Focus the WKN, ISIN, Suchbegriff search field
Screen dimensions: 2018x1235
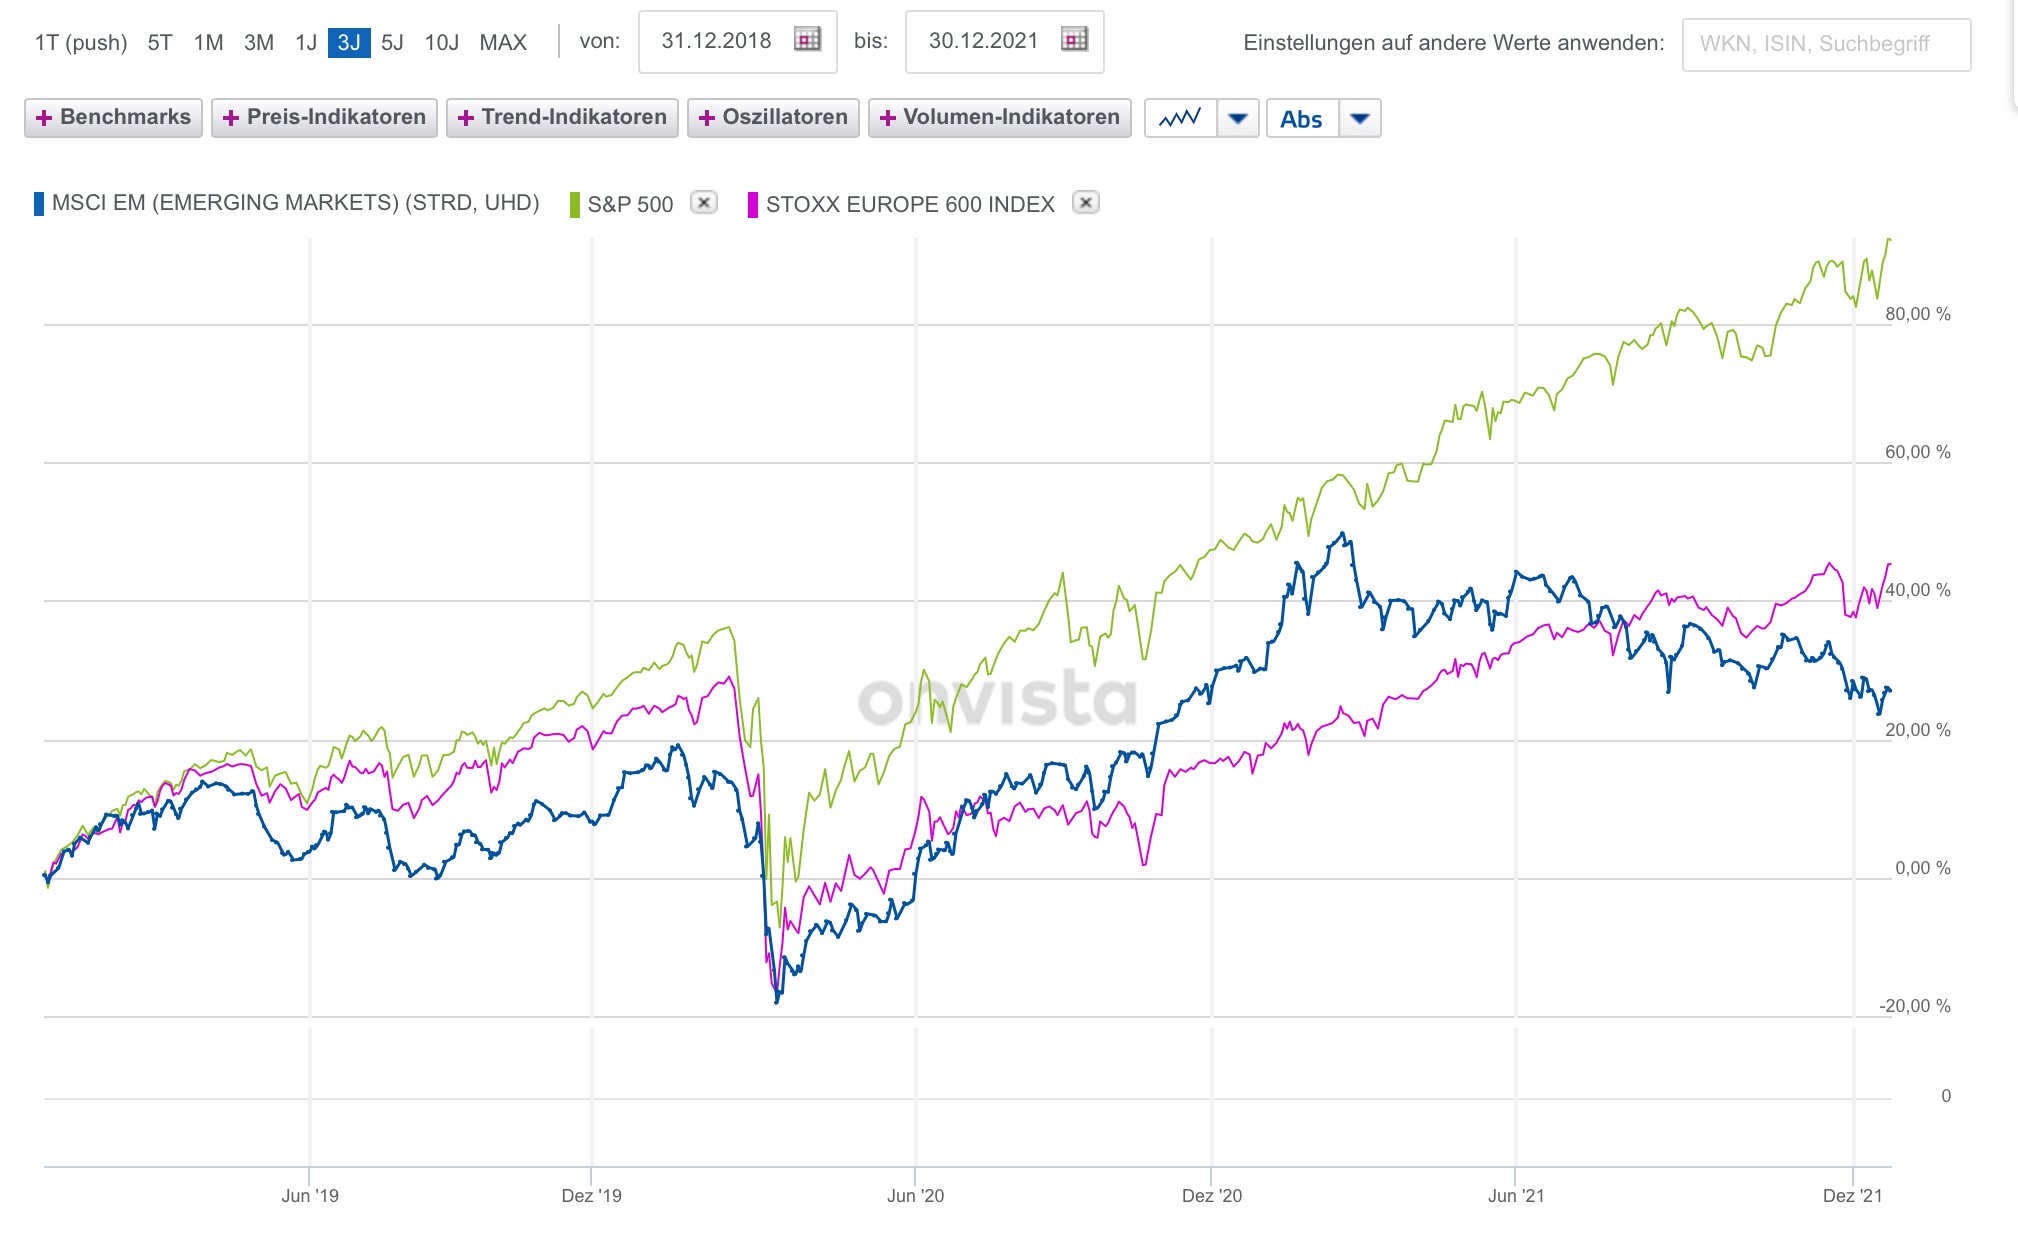click(1826, 44)
